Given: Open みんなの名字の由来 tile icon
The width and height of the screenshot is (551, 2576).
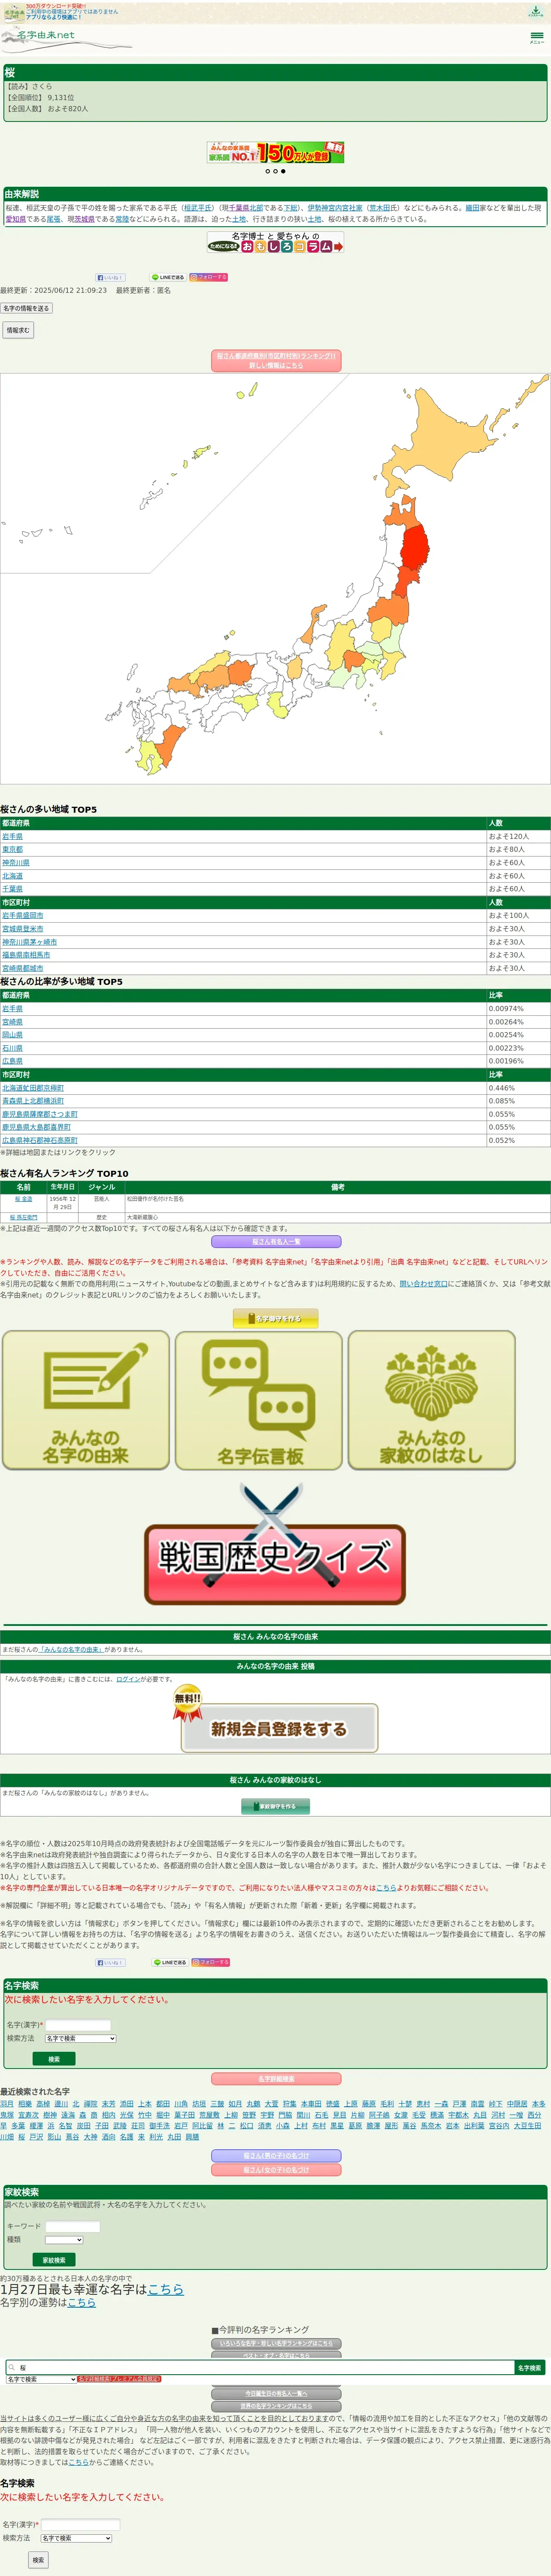Looking at the screenshot, I should click(x=86, y=1399).
